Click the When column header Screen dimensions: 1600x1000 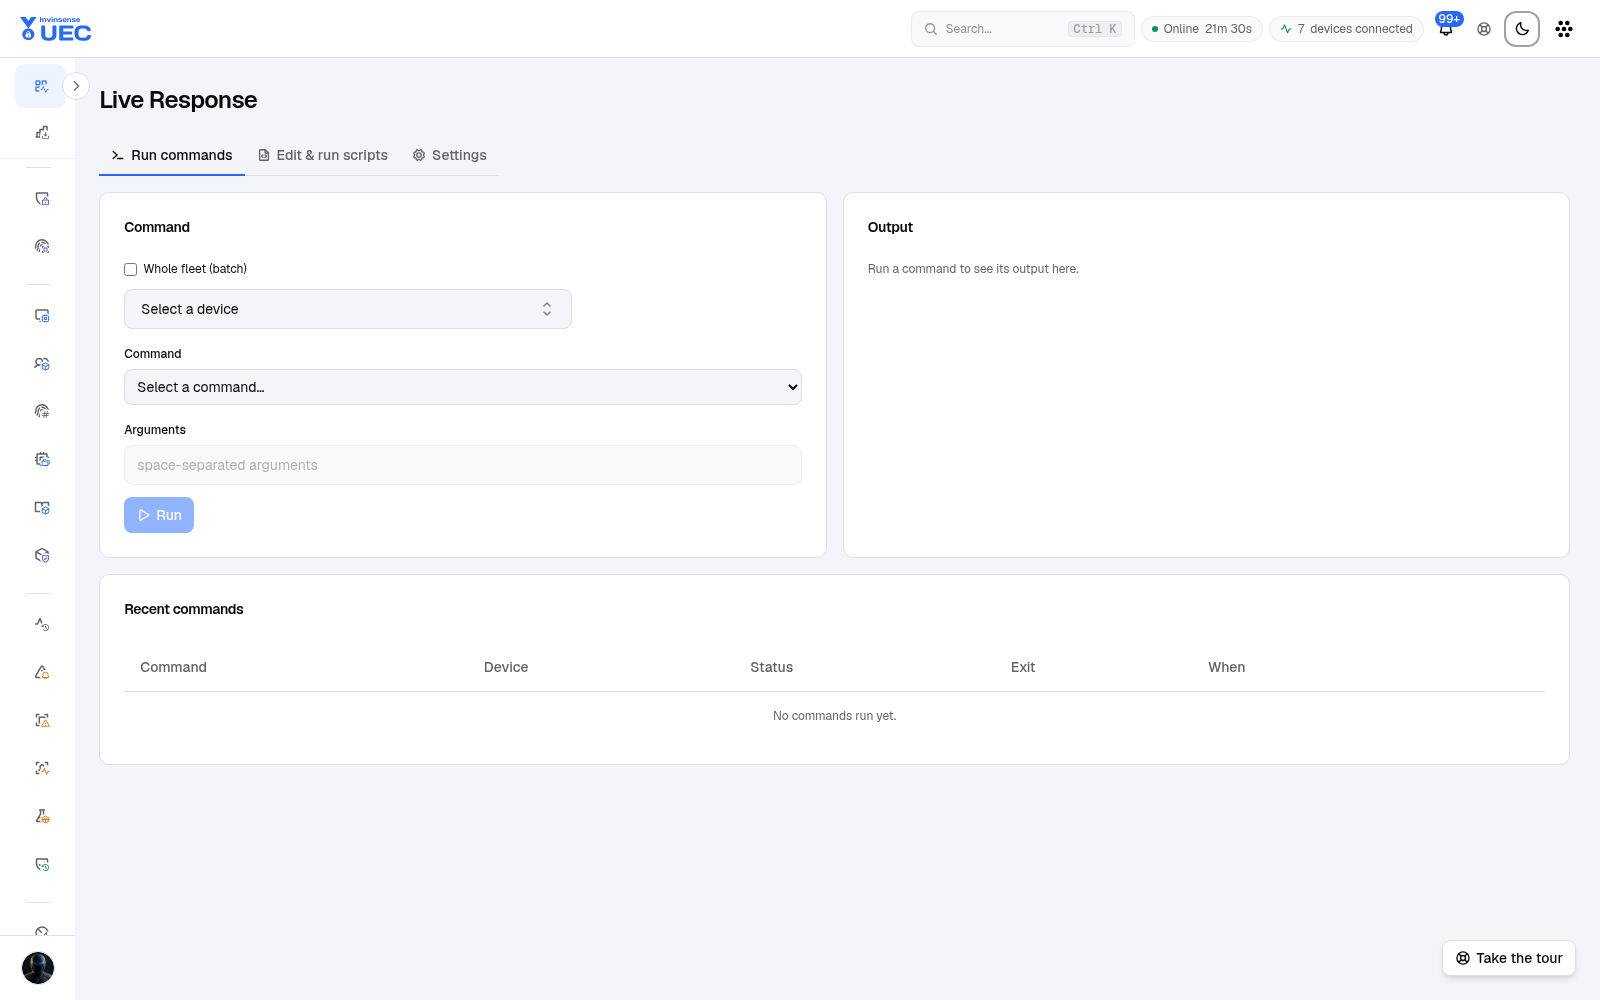1227,667
